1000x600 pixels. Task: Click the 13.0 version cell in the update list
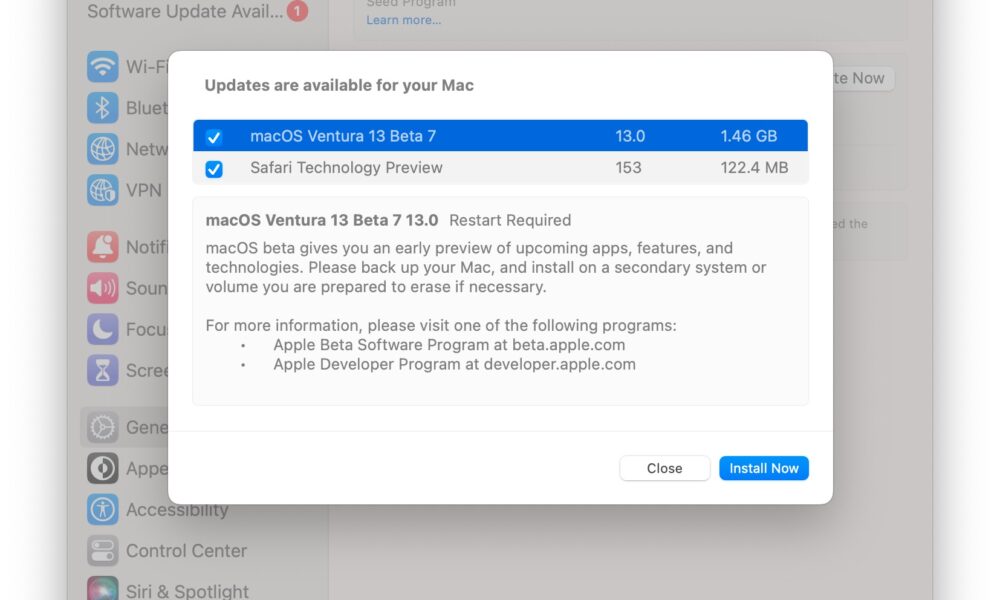click(630, 136)
